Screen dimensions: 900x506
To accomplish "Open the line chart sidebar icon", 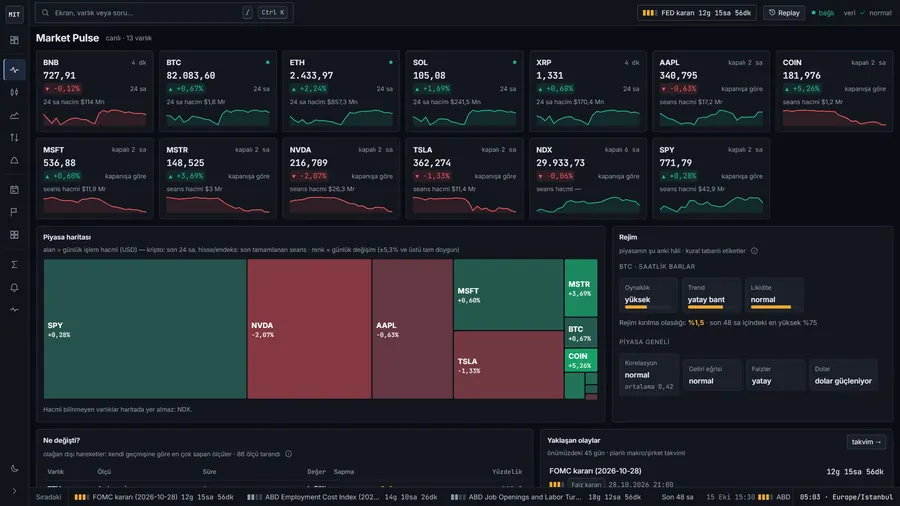I will pos(14,115).
